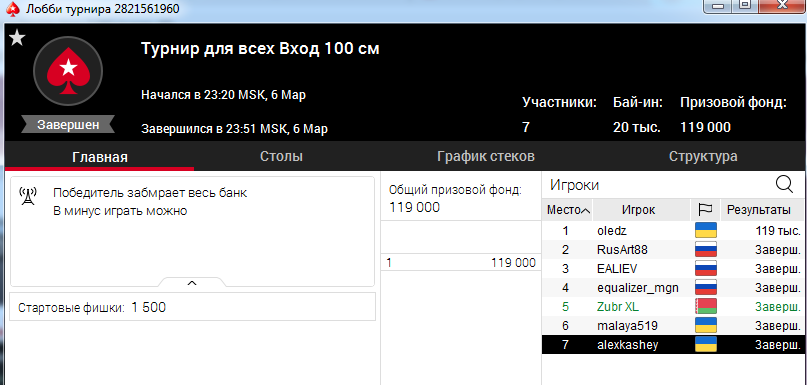Image resolution: width=807 pixels, height=385 pixels.
Task: Open the График стеков tab
Action: tap(486, 156)
